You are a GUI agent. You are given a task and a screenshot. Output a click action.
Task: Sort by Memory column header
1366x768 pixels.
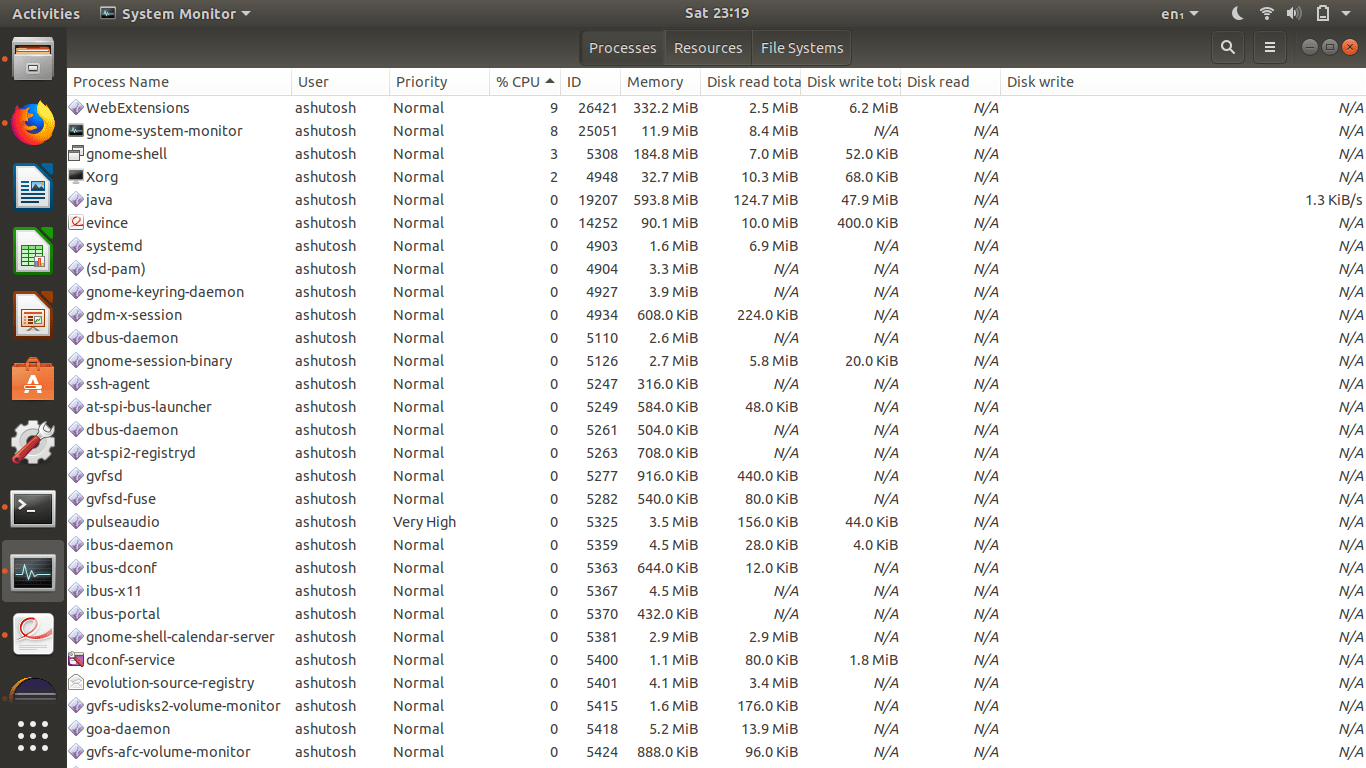(660, 82)
